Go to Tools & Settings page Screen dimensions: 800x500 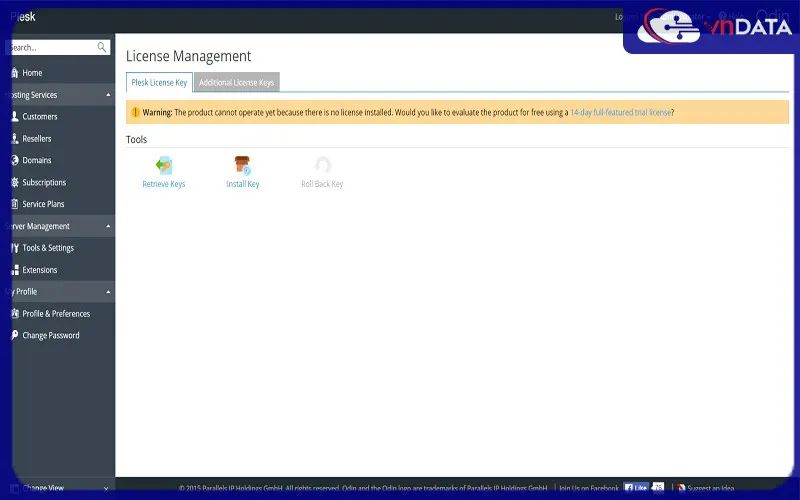[x=48, y=248]
